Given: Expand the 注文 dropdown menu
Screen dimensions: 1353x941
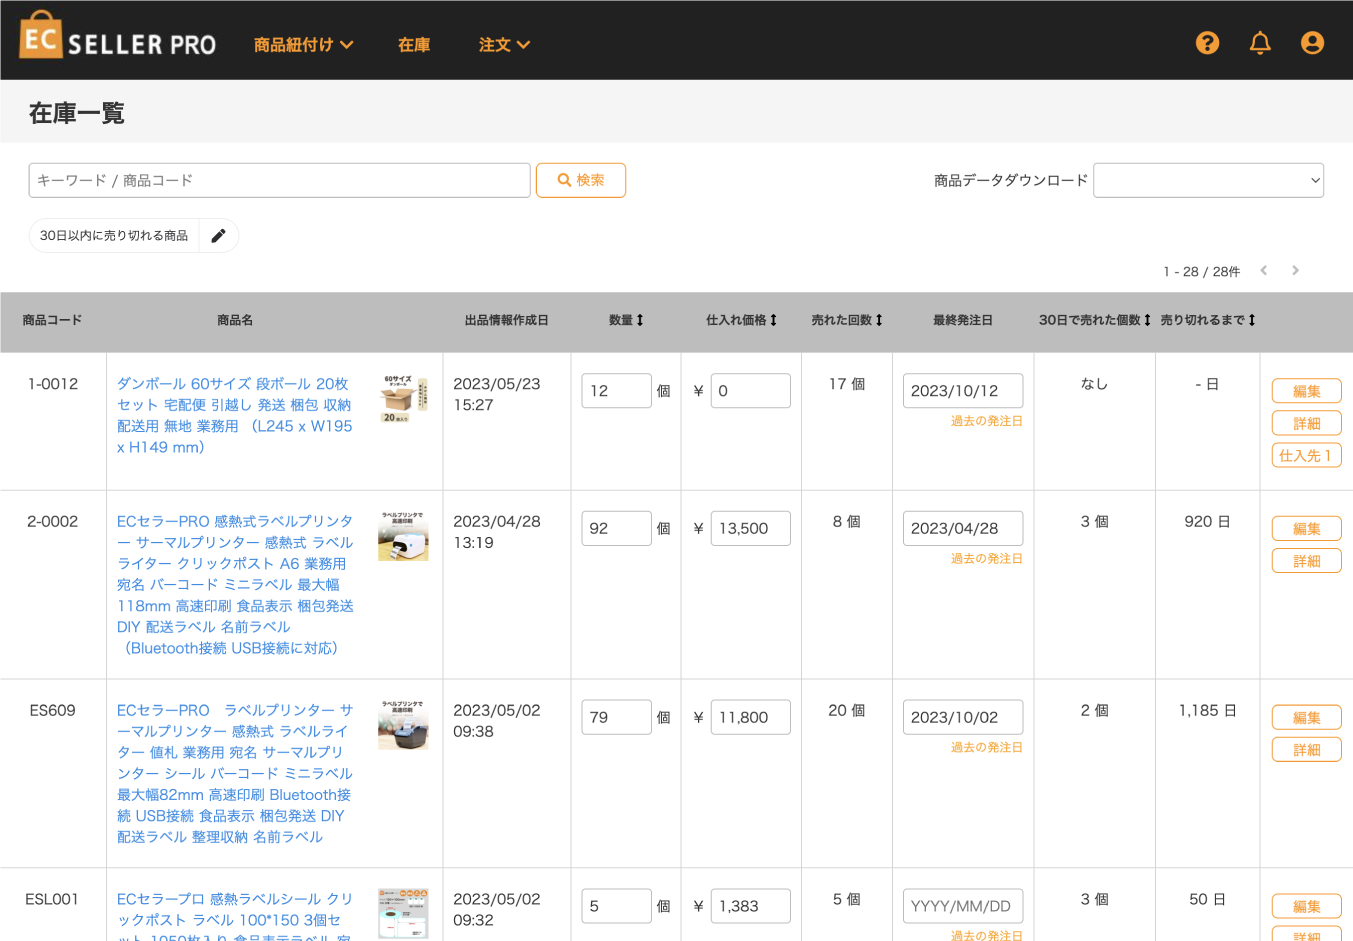Looking at the screenshot, I should pyautogui.click(x=504, y=45).
